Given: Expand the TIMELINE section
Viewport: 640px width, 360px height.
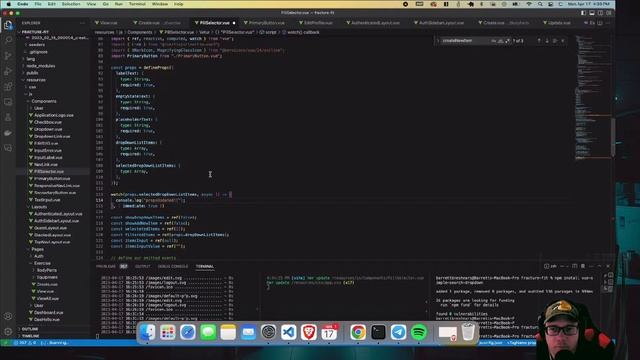Looking at the screenshot, I should coord(31,336).
